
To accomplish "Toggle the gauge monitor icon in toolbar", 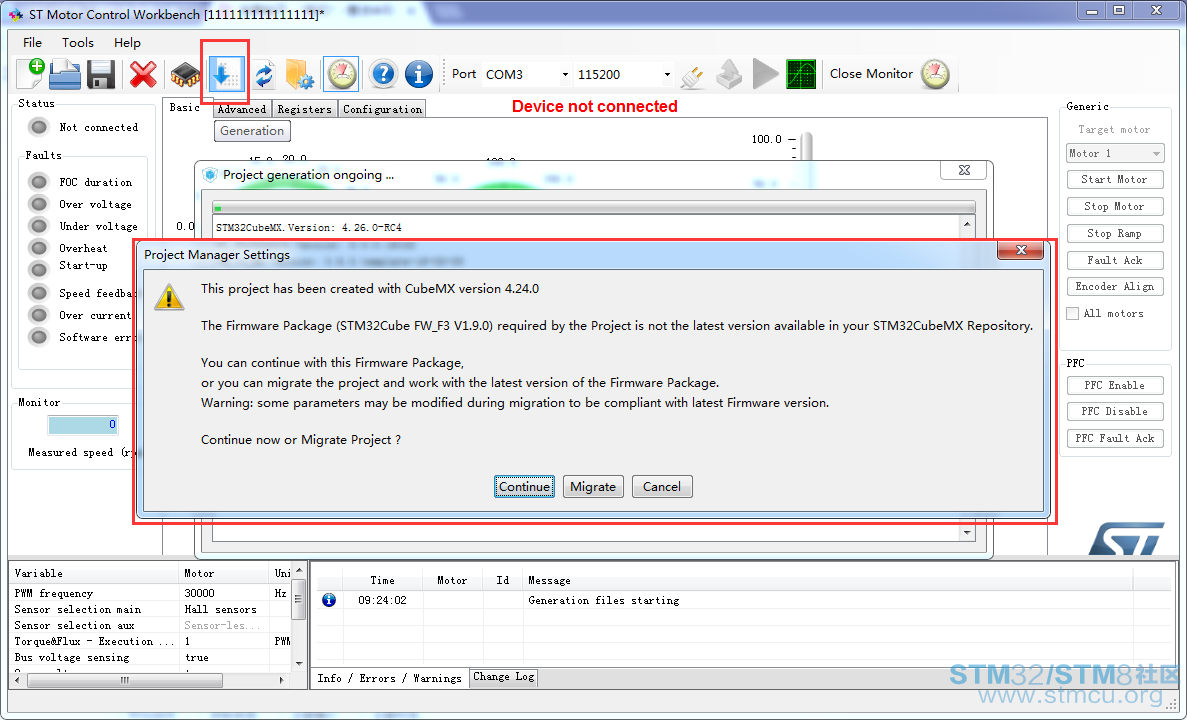I will 341,73.
